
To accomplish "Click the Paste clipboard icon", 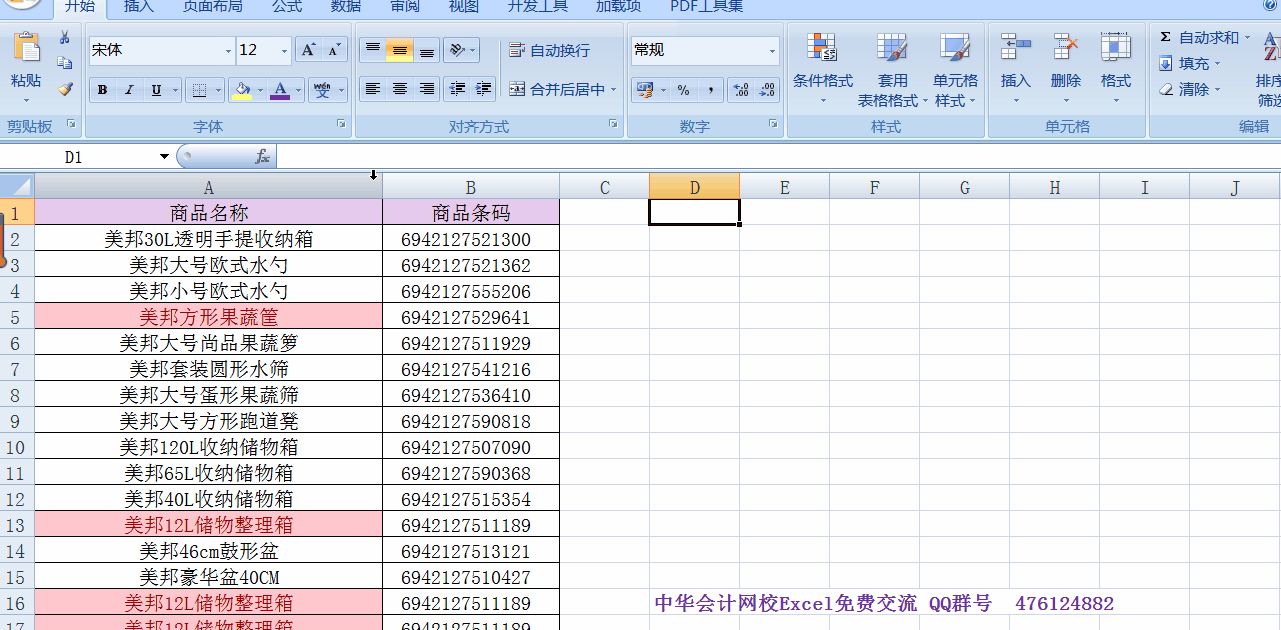I will [x=26, y=47].
